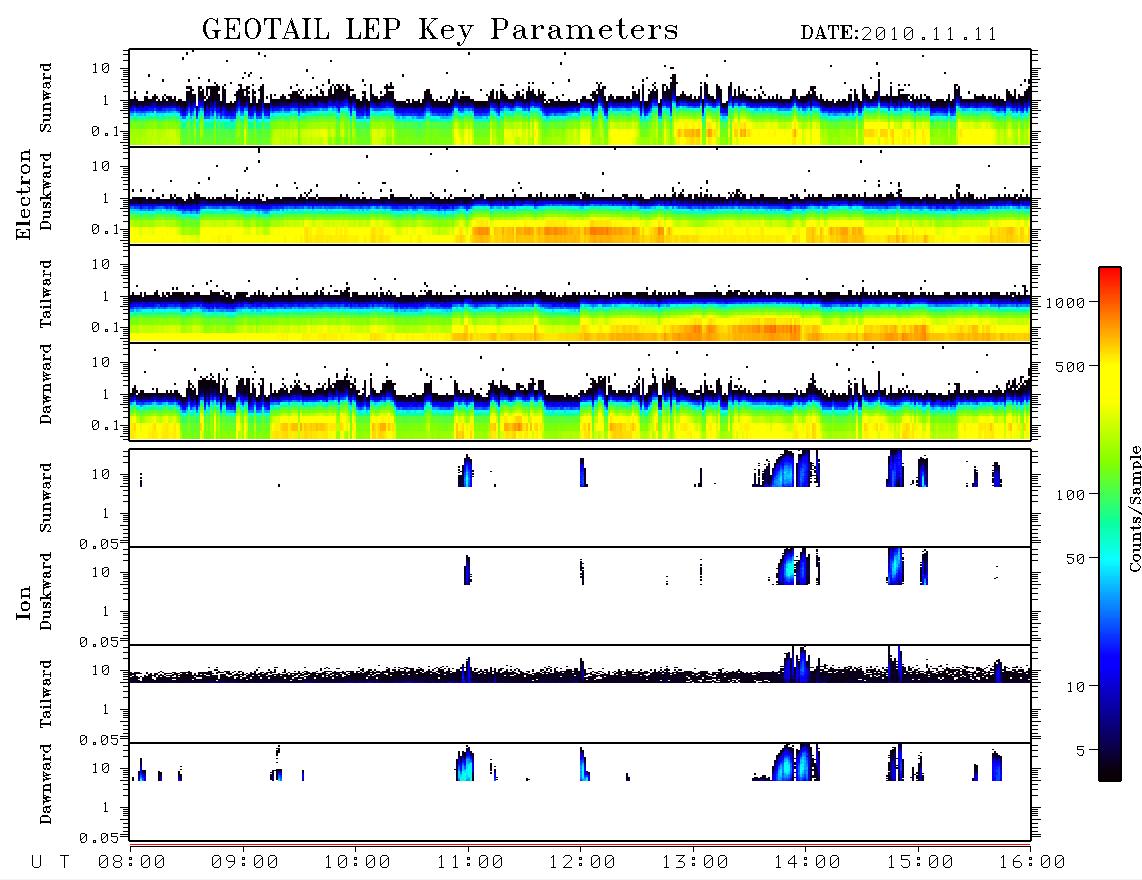1142x880 pixels.
Task: Click the 0.05 tick of Ion Dawnward panel
Action: 98,838
